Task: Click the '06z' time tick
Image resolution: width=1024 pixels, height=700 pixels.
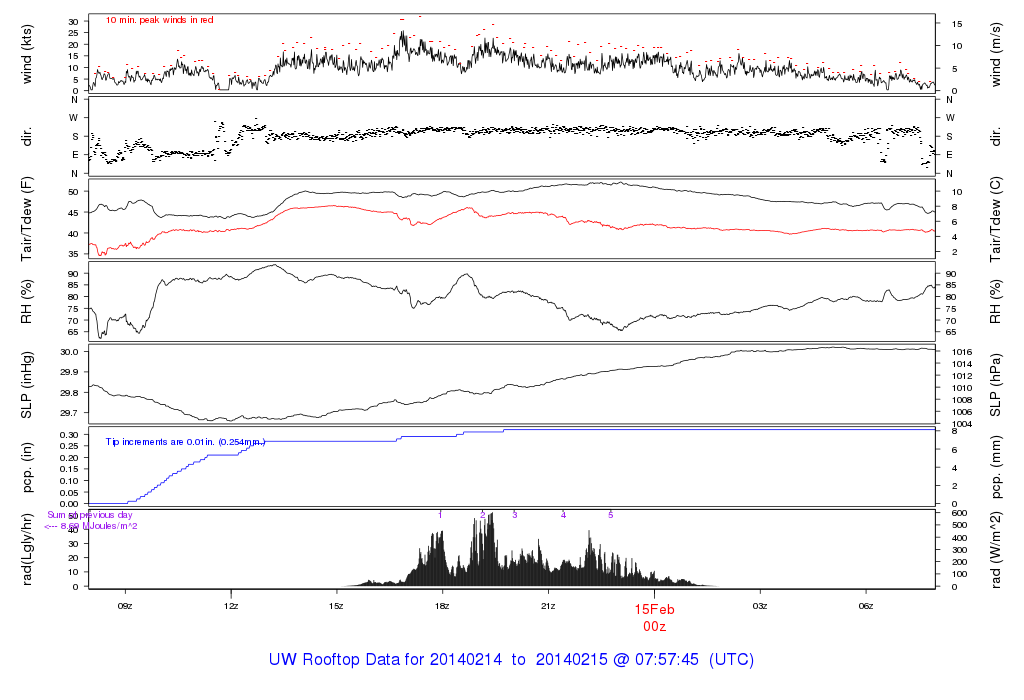Action: (x=865, y=606)
